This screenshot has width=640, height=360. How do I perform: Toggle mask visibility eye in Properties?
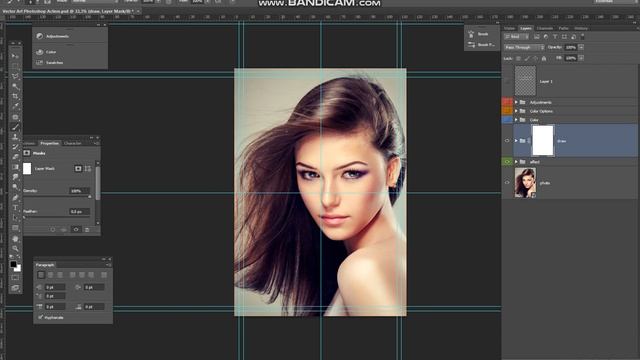pyautogui.click(x=76, y=230)
